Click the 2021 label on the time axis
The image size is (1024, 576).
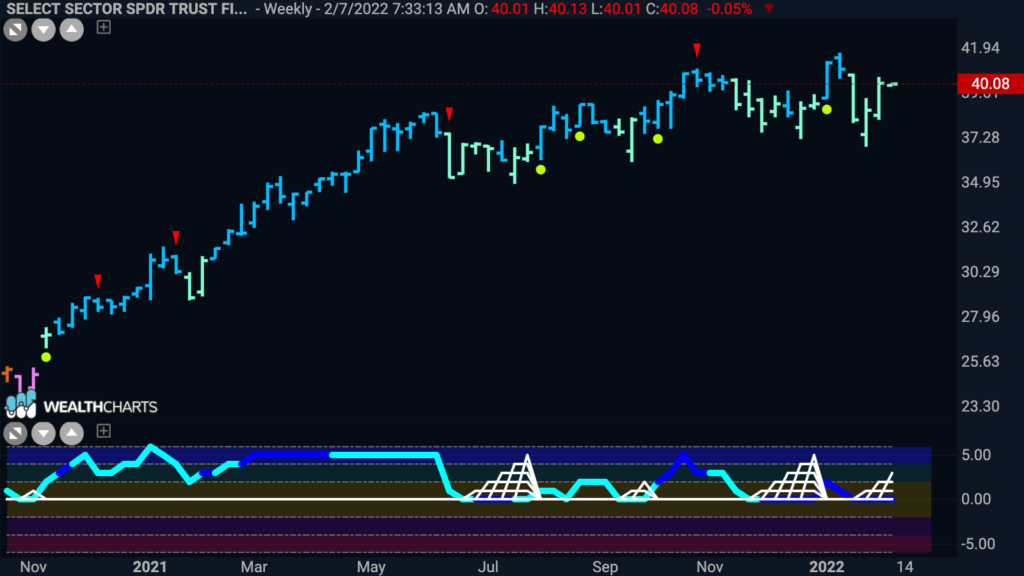(x=150, y=566)
